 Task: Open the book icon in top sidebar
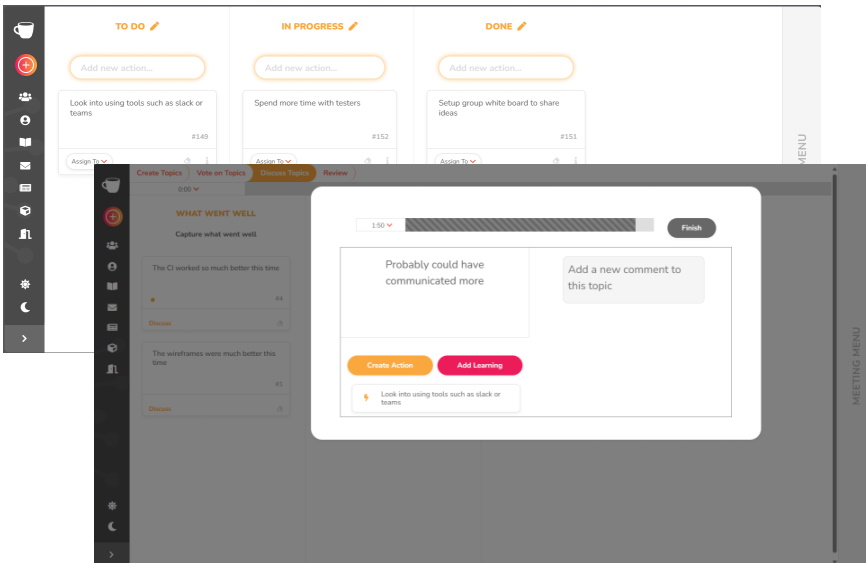[25, 143]
